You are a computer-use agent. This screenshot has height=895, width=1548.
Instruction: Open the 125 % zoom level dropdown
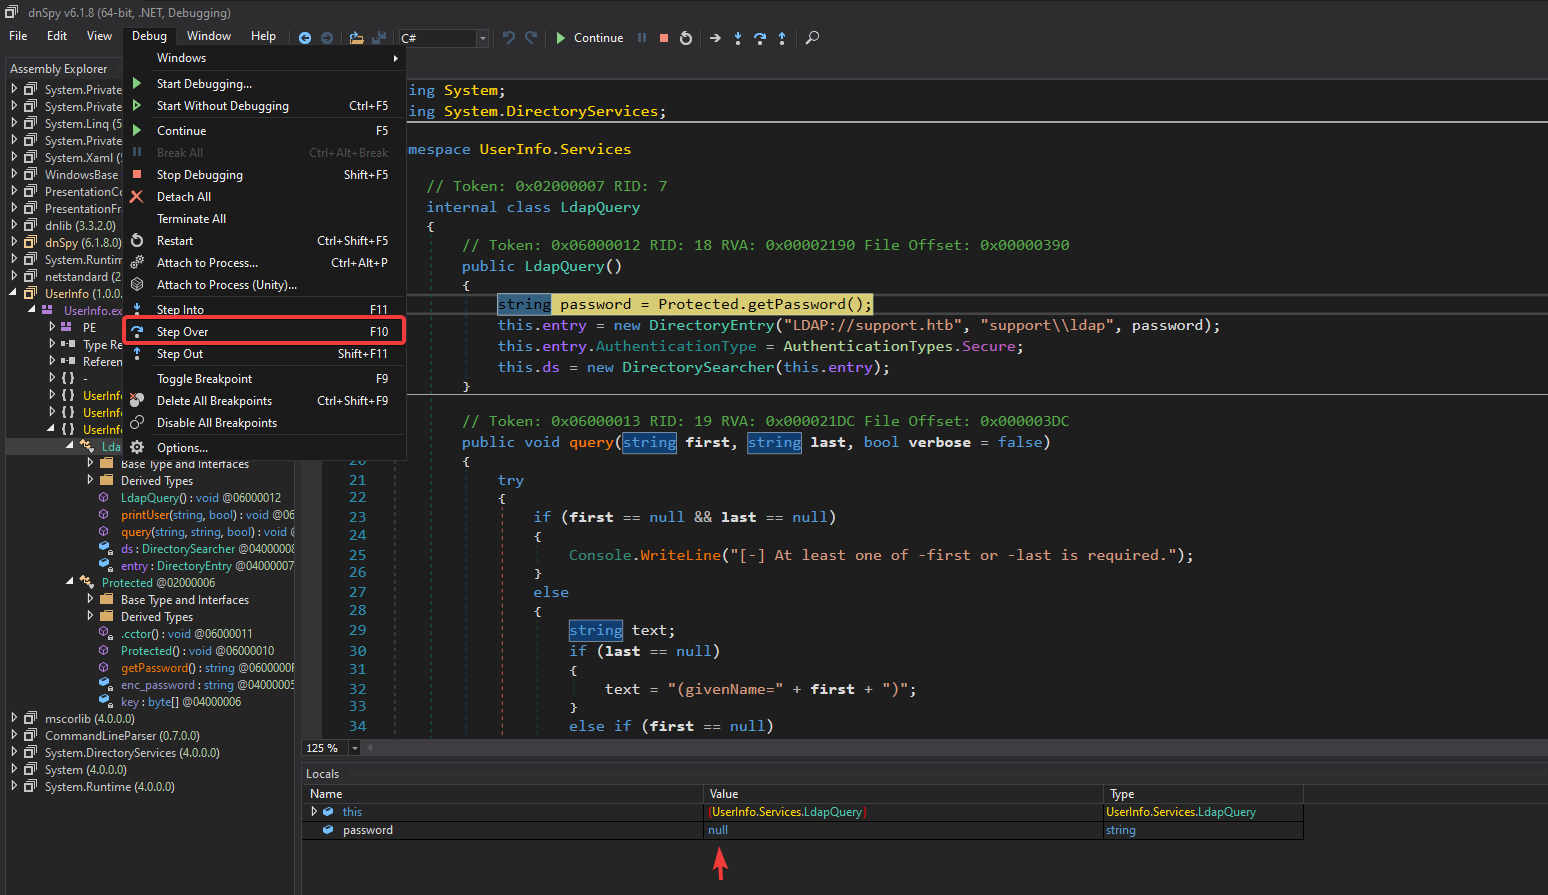[354, 748]
